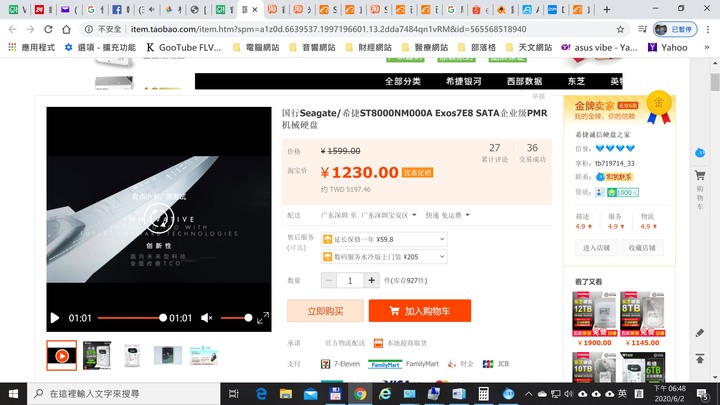Open the 電腦網站 bookmark folder
720x405 pixels.
(256, 47)
